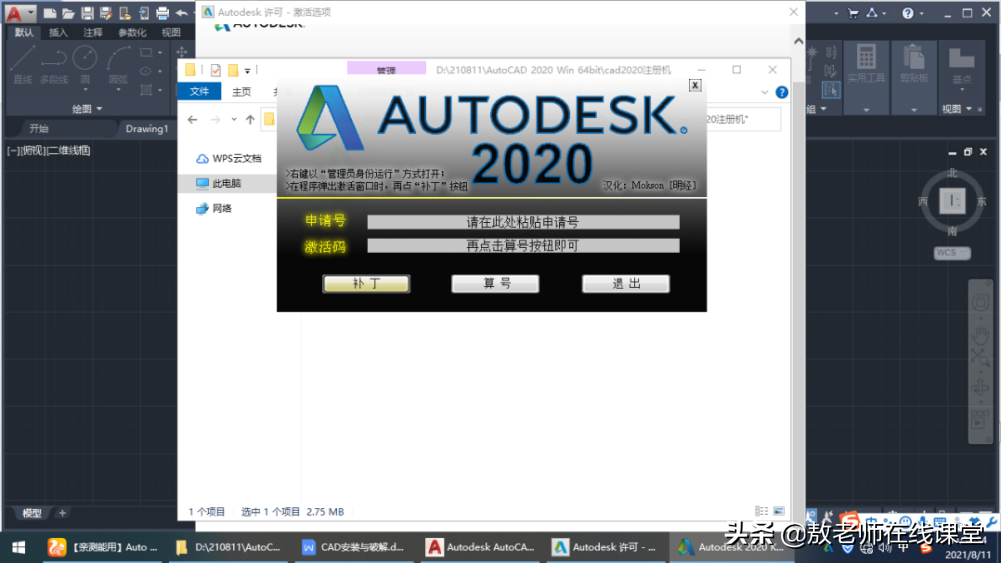
Task: Expand the Rectangle tool dropdown arrow
Action: click(x=160, y=52)
